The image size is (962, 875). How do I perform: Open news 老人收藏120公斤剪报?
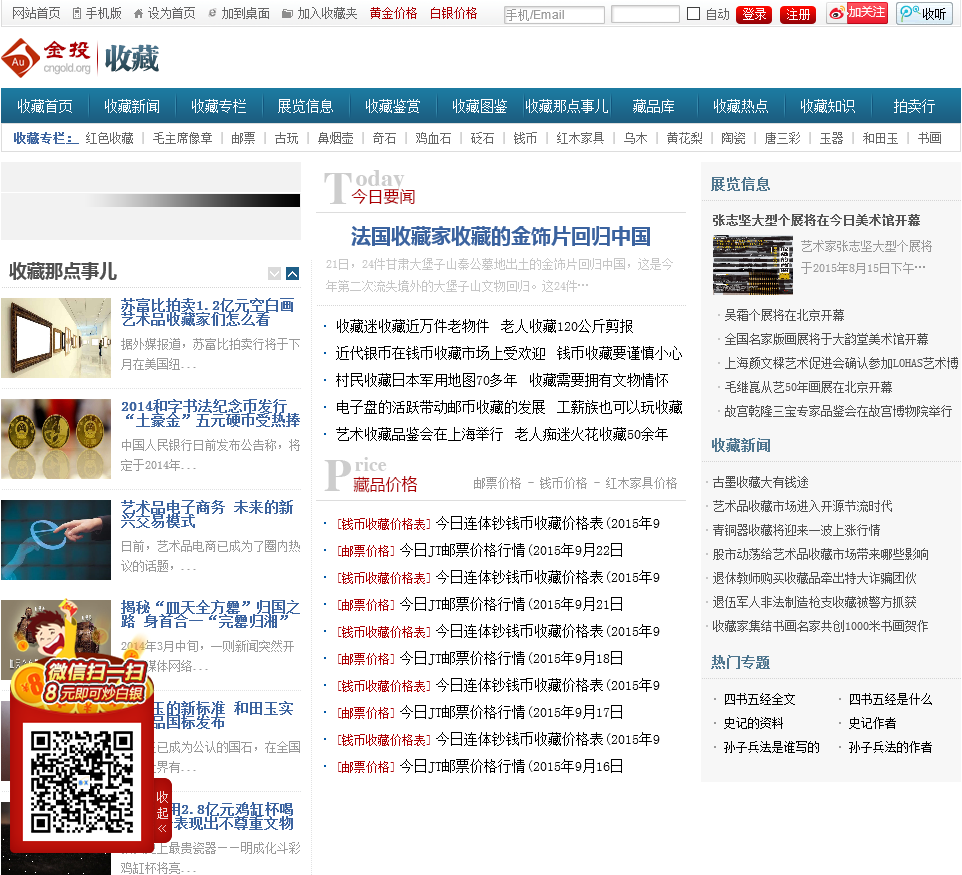tap(567, 326)
